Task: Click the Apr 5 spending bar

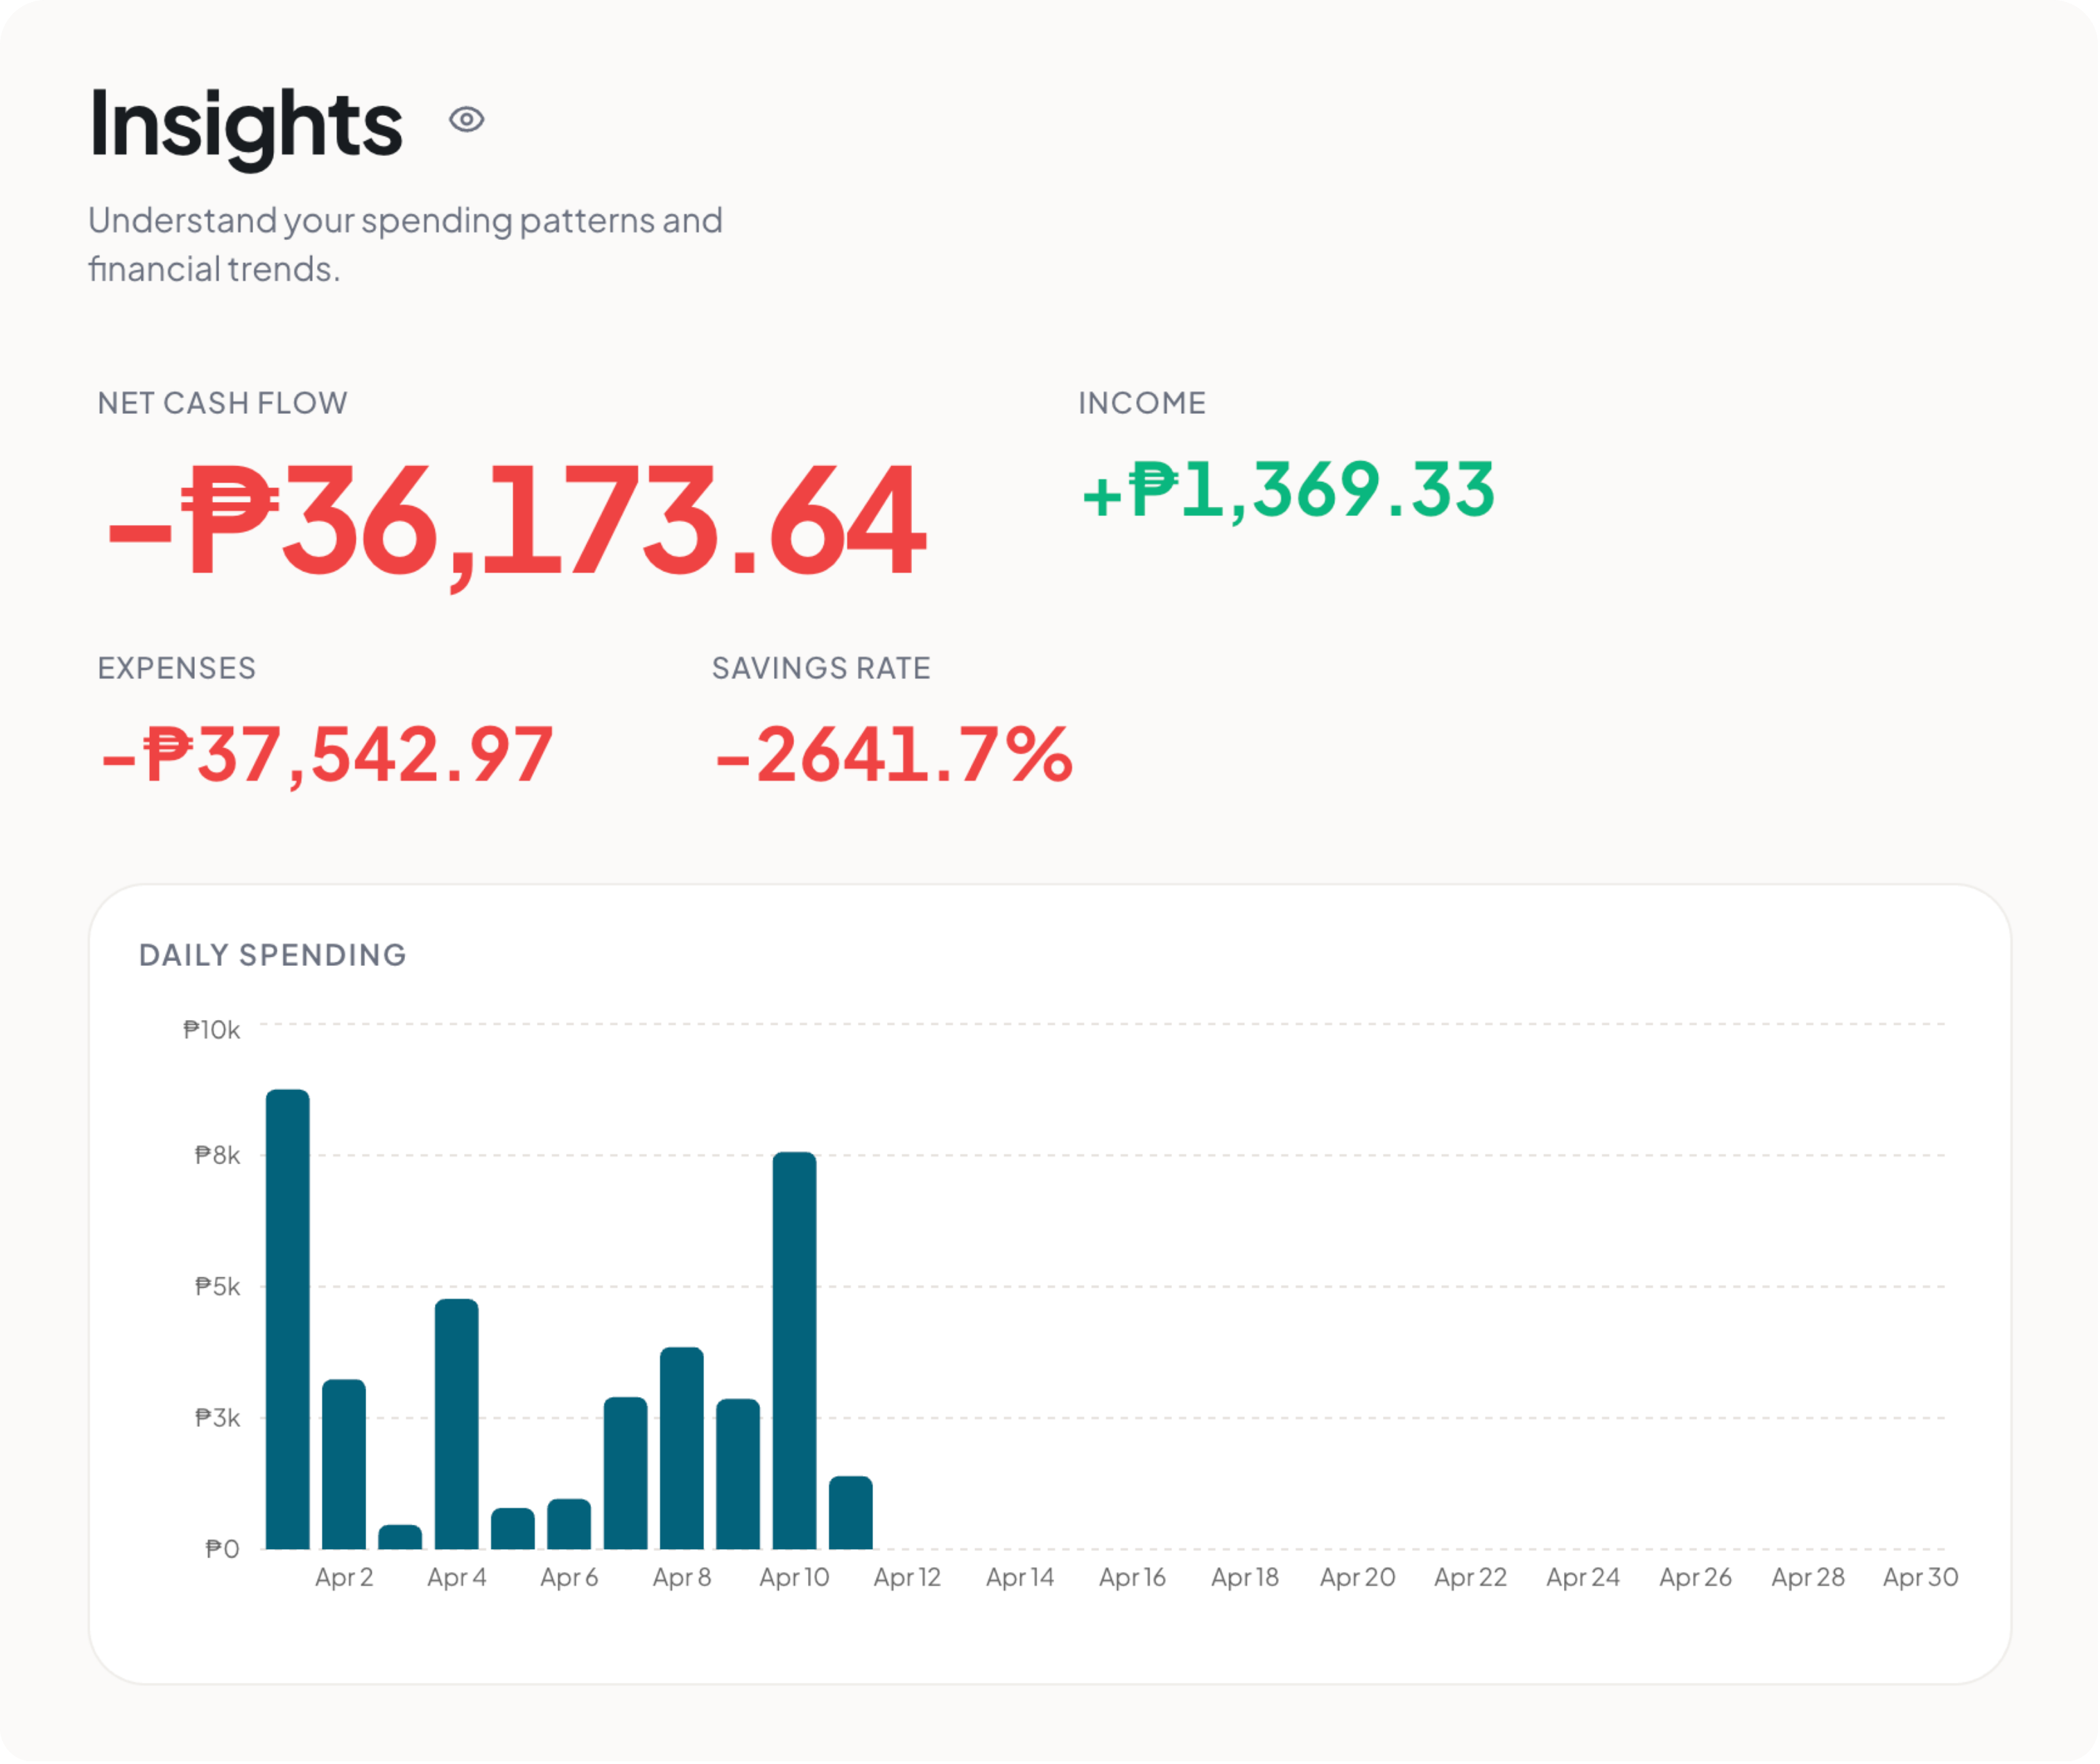Action: 513,1529
